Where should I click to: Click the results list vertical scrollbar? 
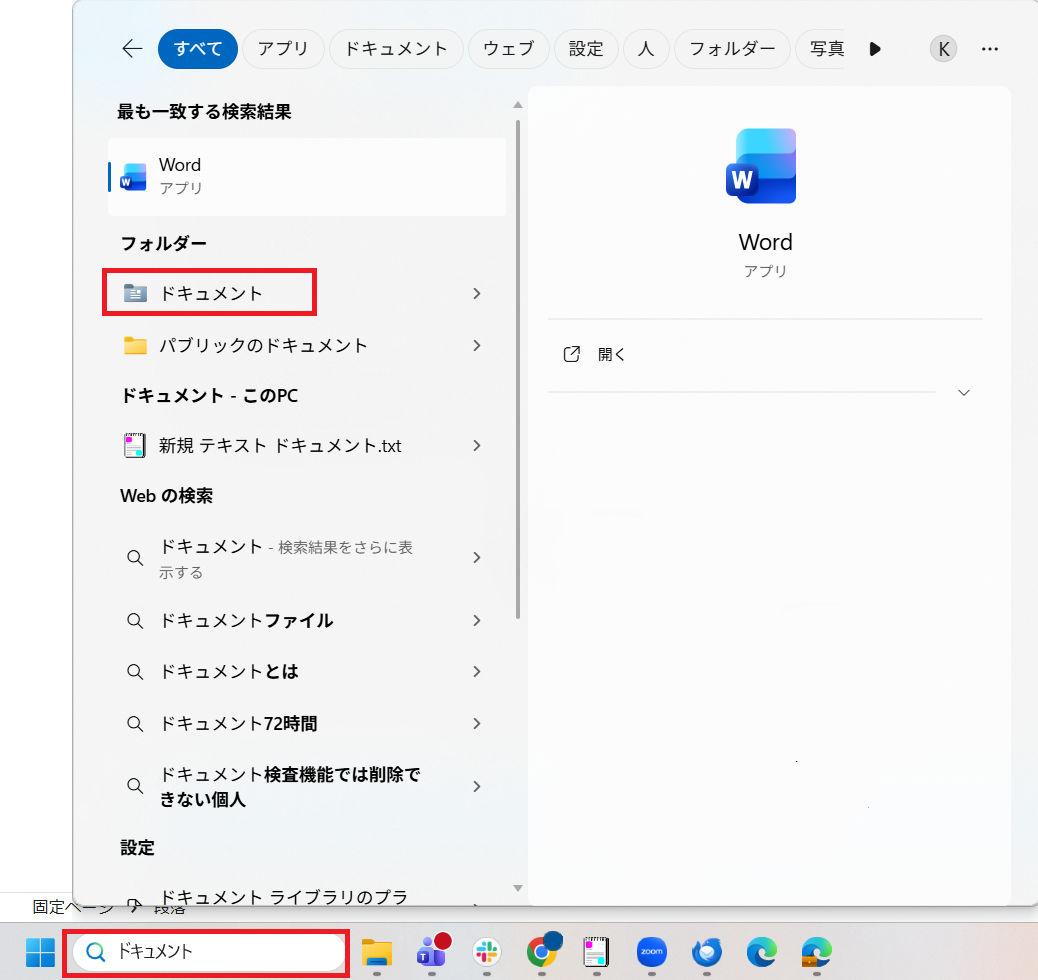pyautogui.click(x=517, y=370)
